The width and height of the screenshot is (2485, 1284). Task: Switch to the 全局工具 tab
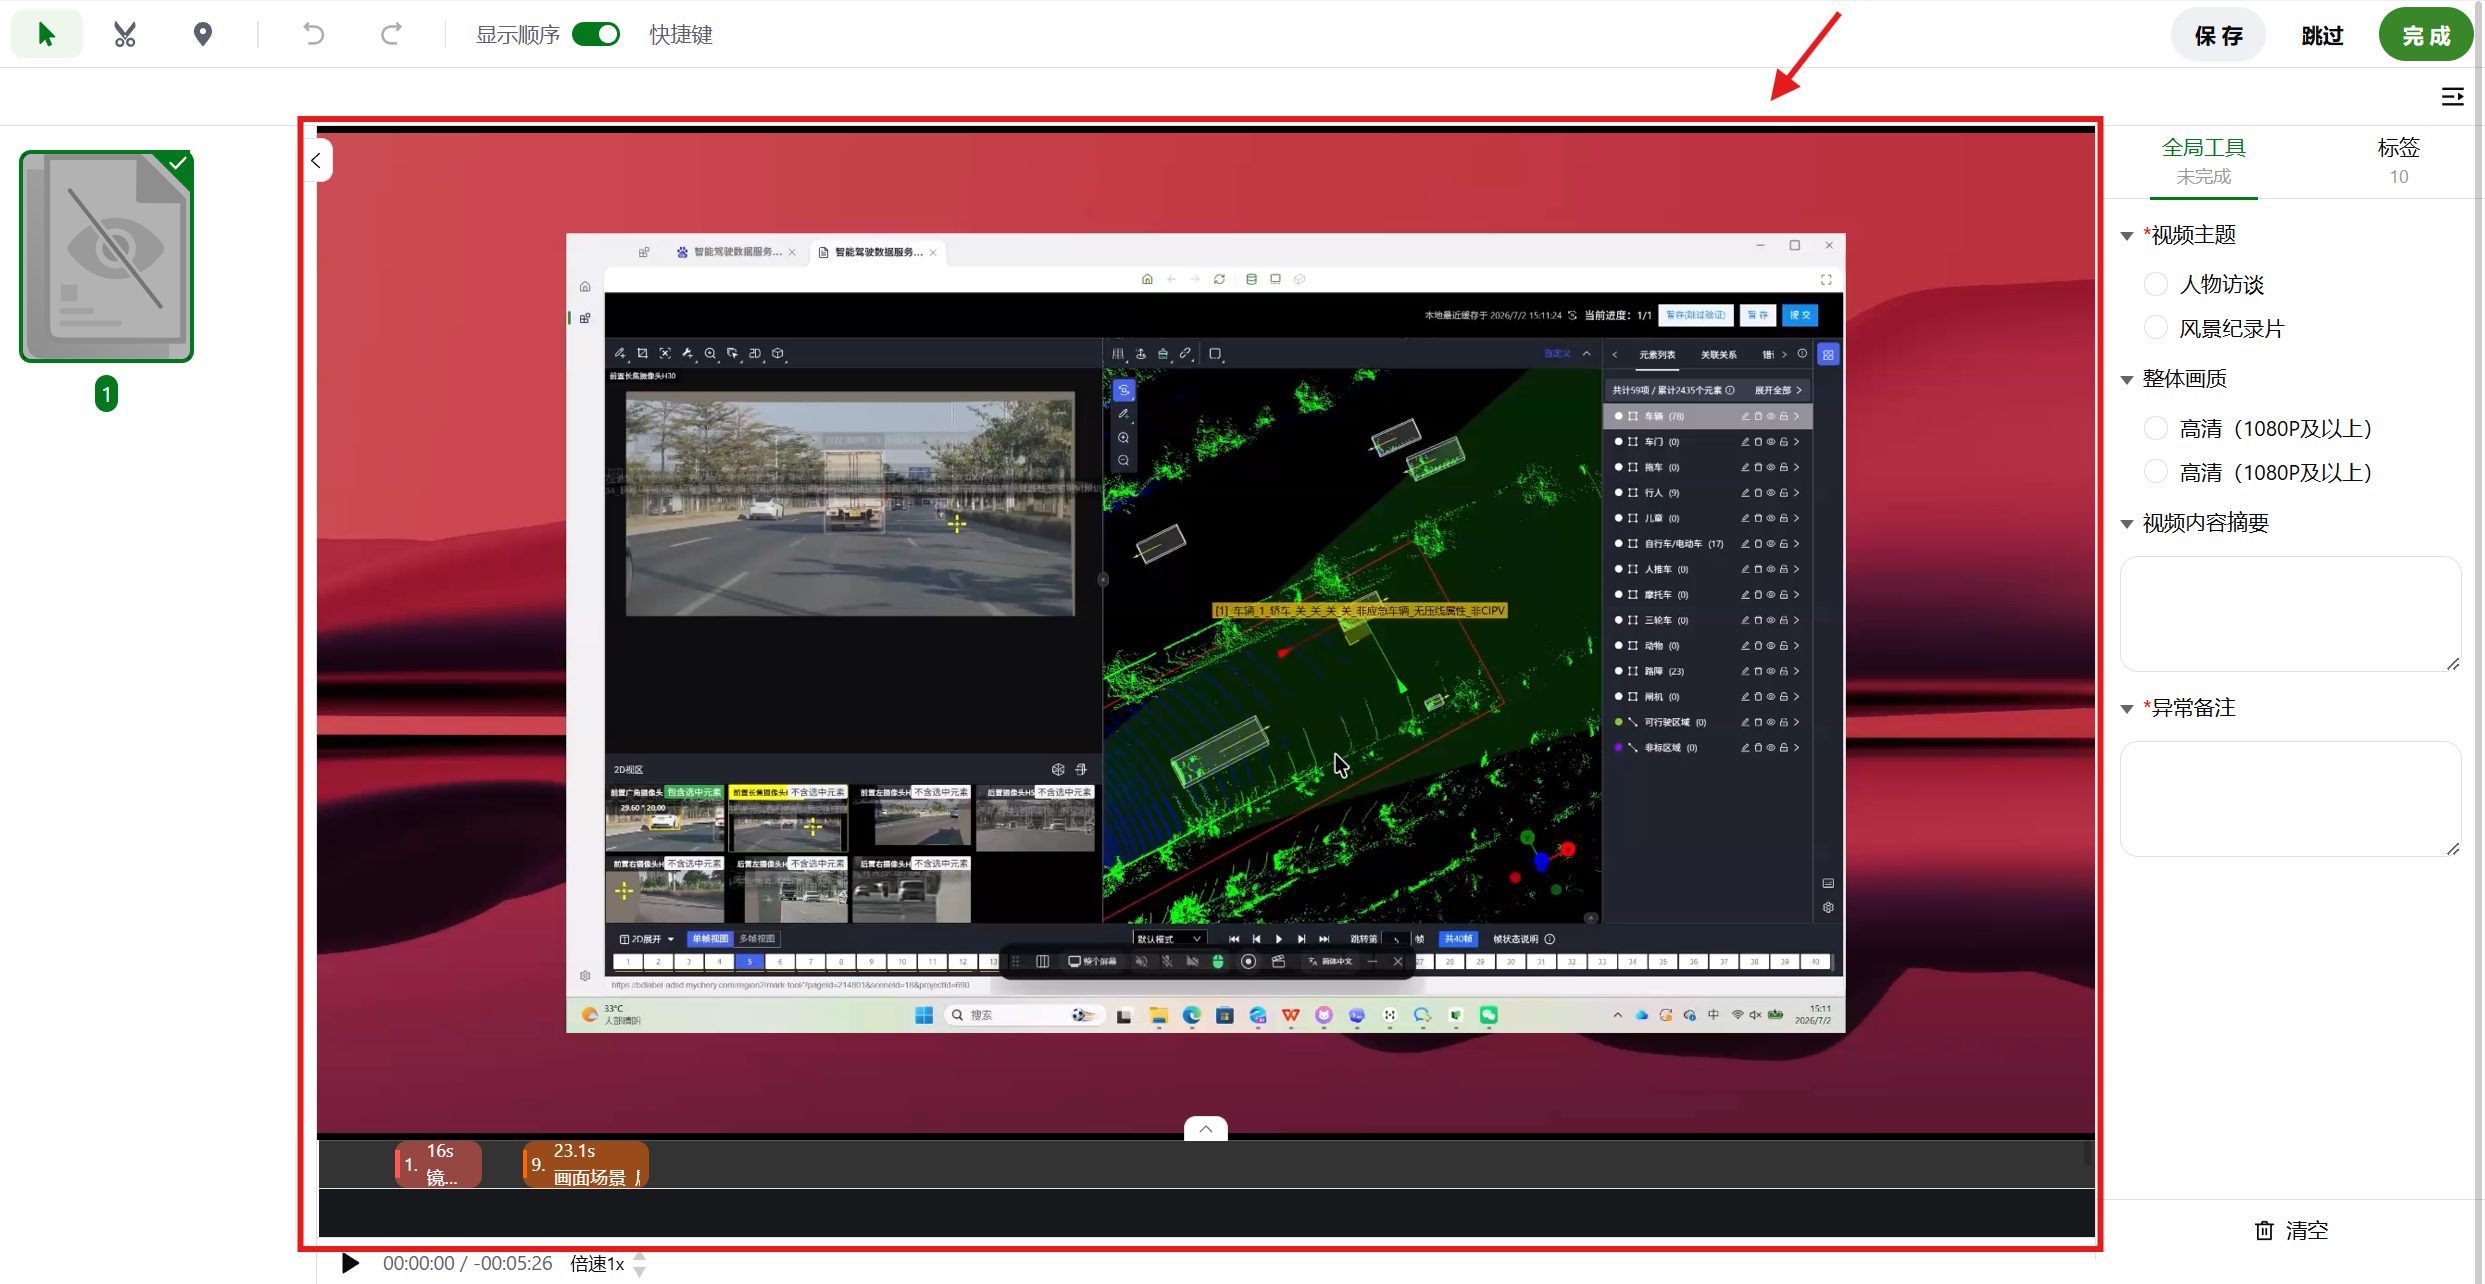(2203, 161)
